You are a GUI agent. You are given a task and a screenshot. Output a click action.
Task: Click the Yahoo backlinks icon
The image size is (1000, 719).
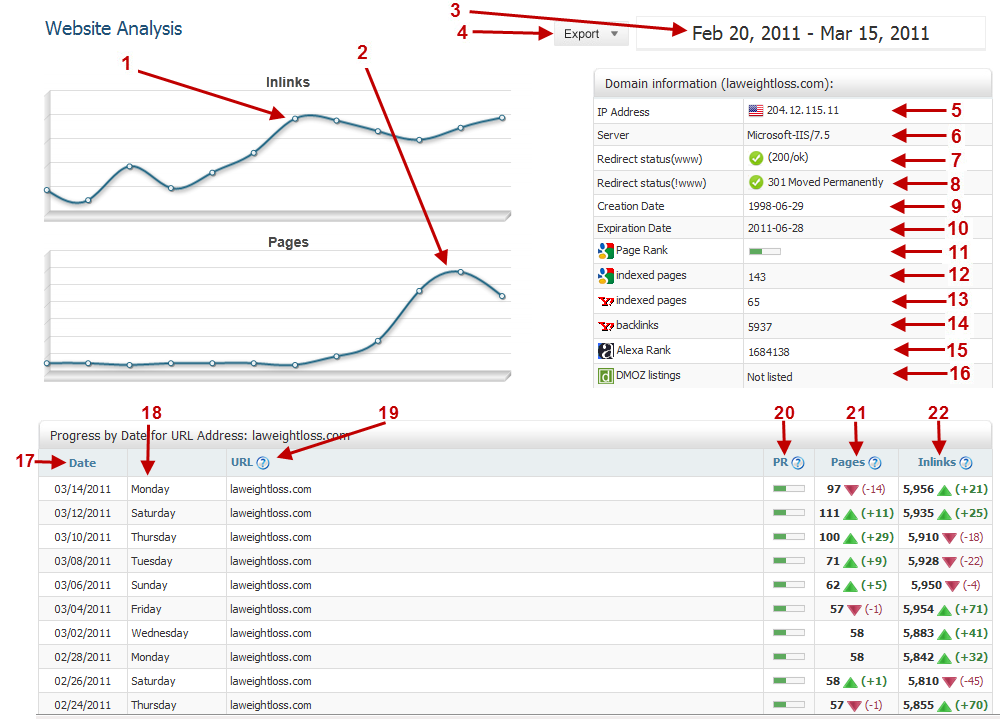tap(605, 326)
